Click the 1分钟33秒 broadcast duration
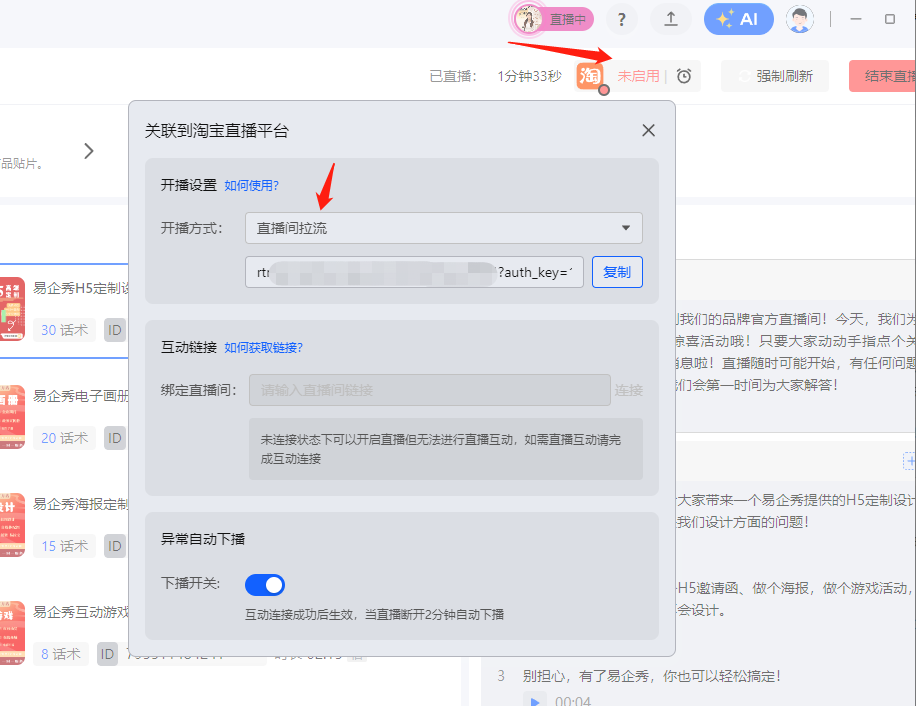The width and height of the screenshot is (916, 706). [x=529, y=76]
